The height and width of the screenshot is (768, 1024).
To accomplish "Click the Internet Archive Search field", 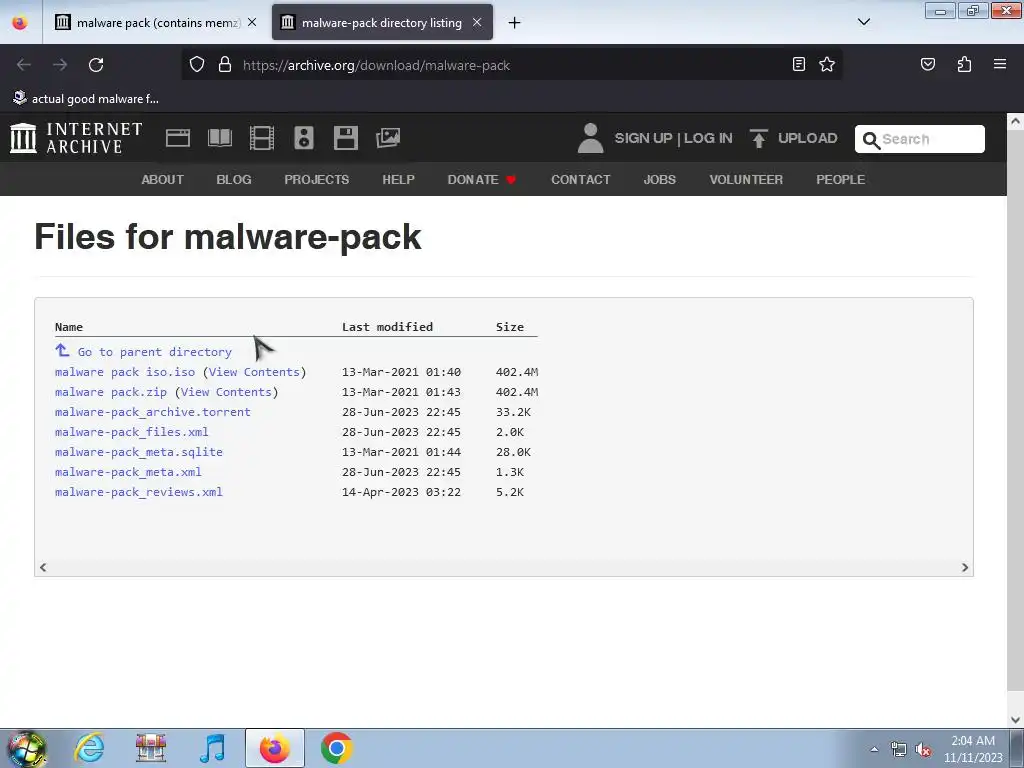I will pos(920,139).
